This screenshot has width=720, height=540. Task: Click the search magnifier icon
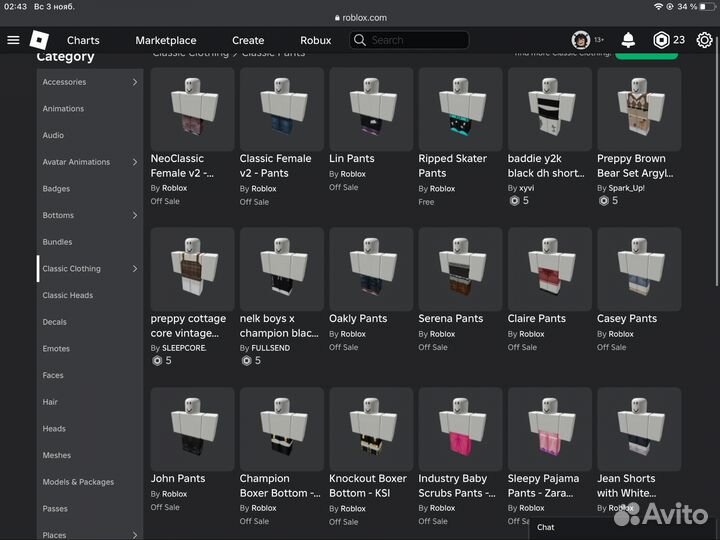[360, 40]
